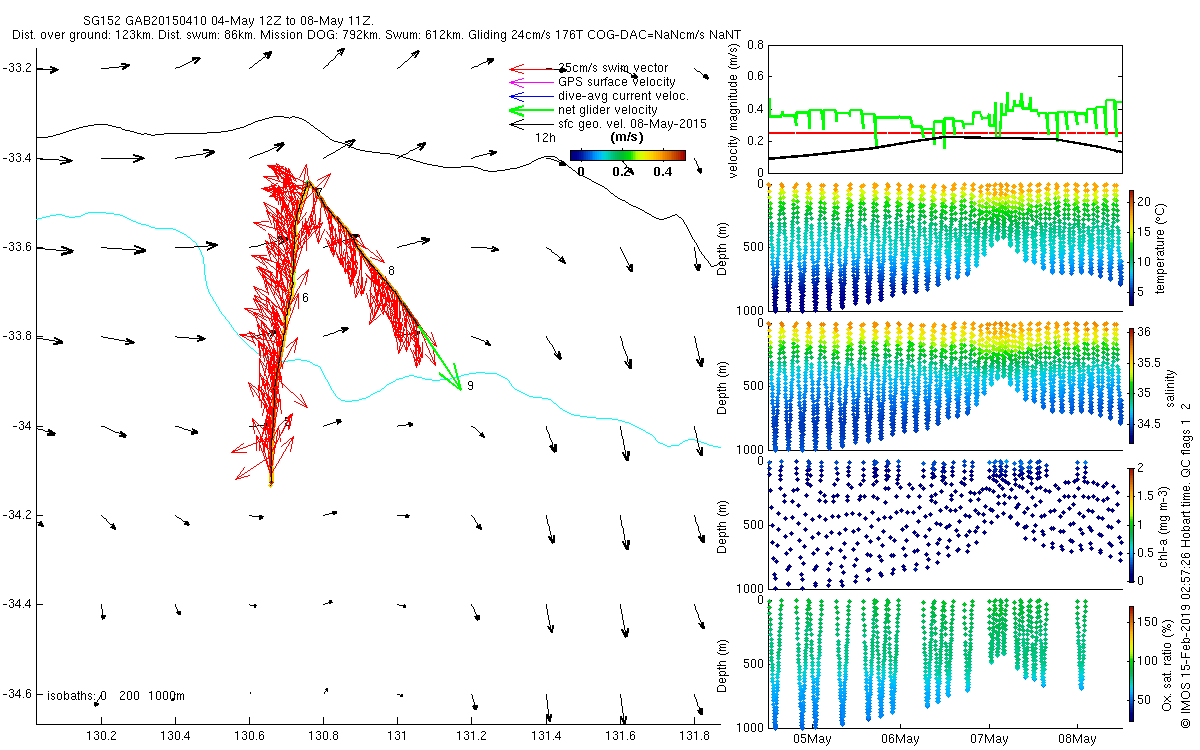
Task: Click the 07May tick on time axis
Action: (x=989, y=739)
